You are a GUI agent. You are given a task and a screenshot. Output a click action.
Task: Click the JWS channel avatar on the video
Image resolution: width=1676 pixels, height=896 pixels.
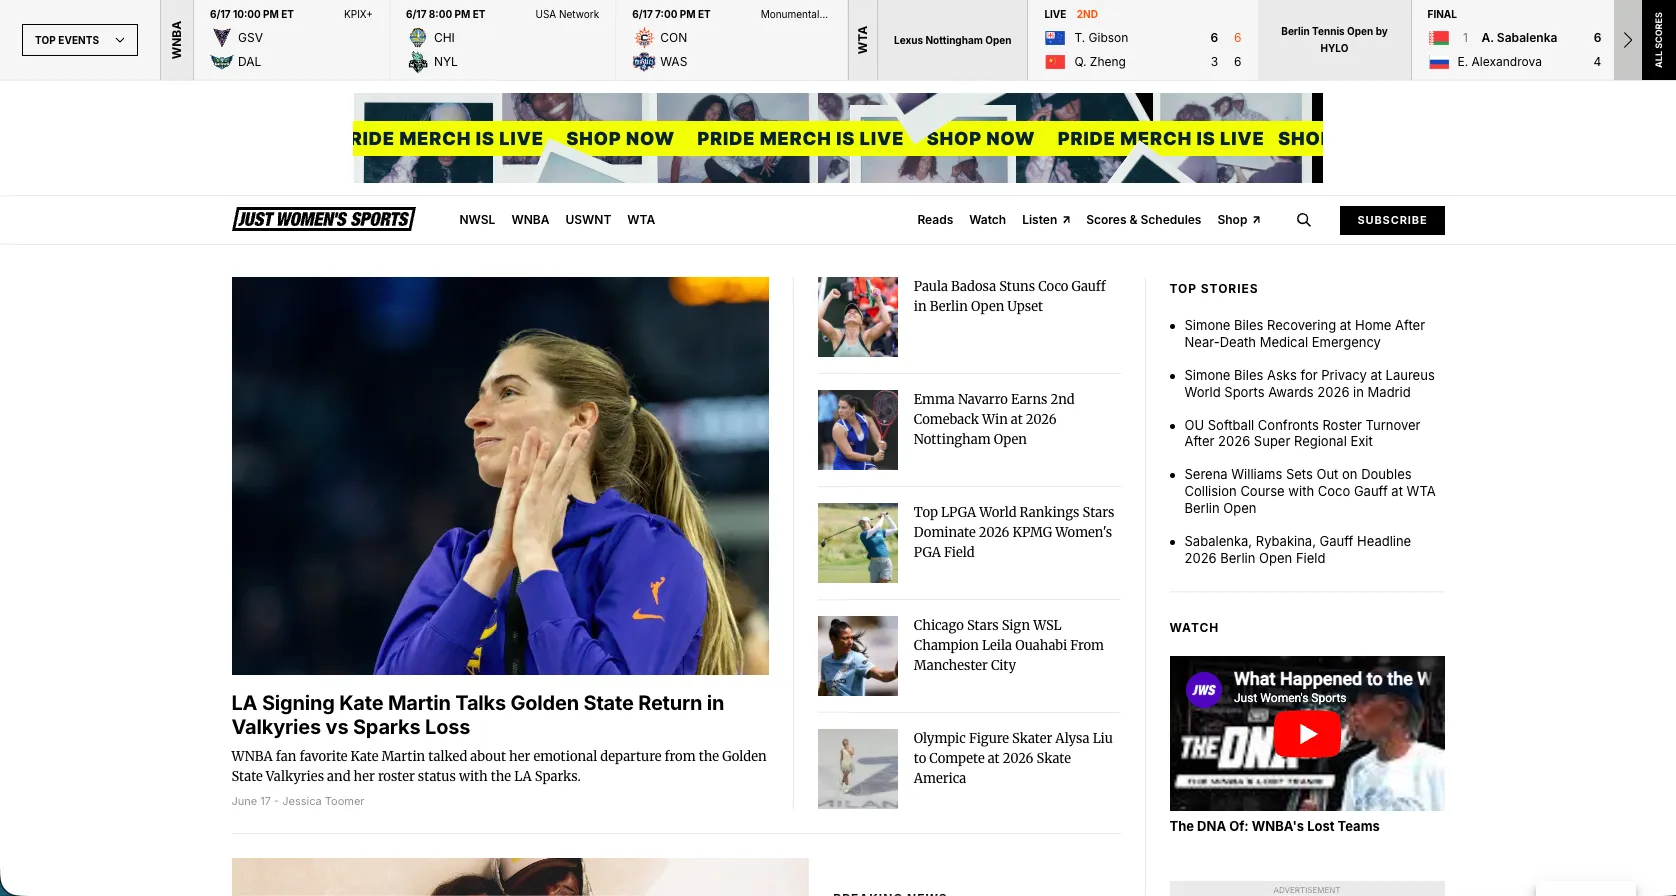click(1204, 690)
